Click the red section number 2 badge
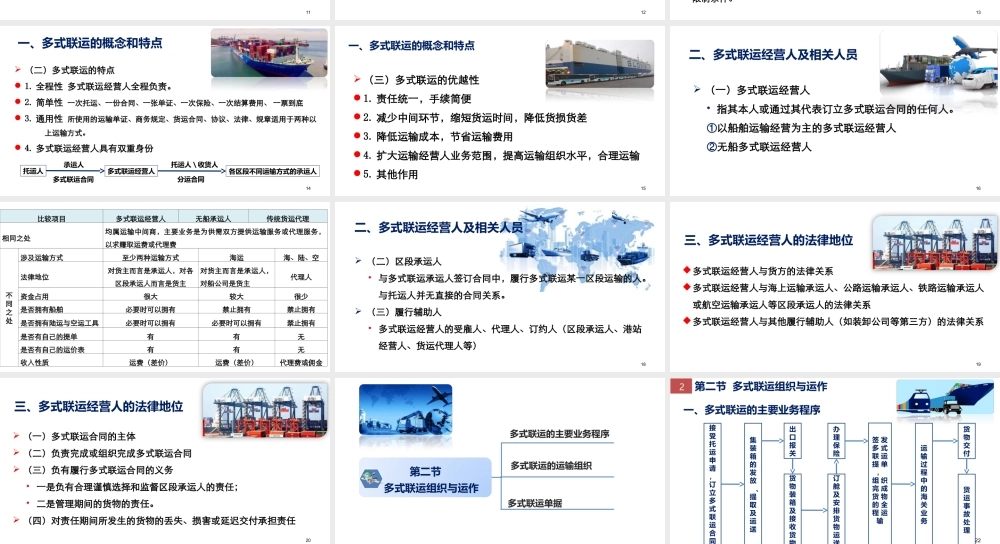 pyautogui.click(x=681, y=386)
